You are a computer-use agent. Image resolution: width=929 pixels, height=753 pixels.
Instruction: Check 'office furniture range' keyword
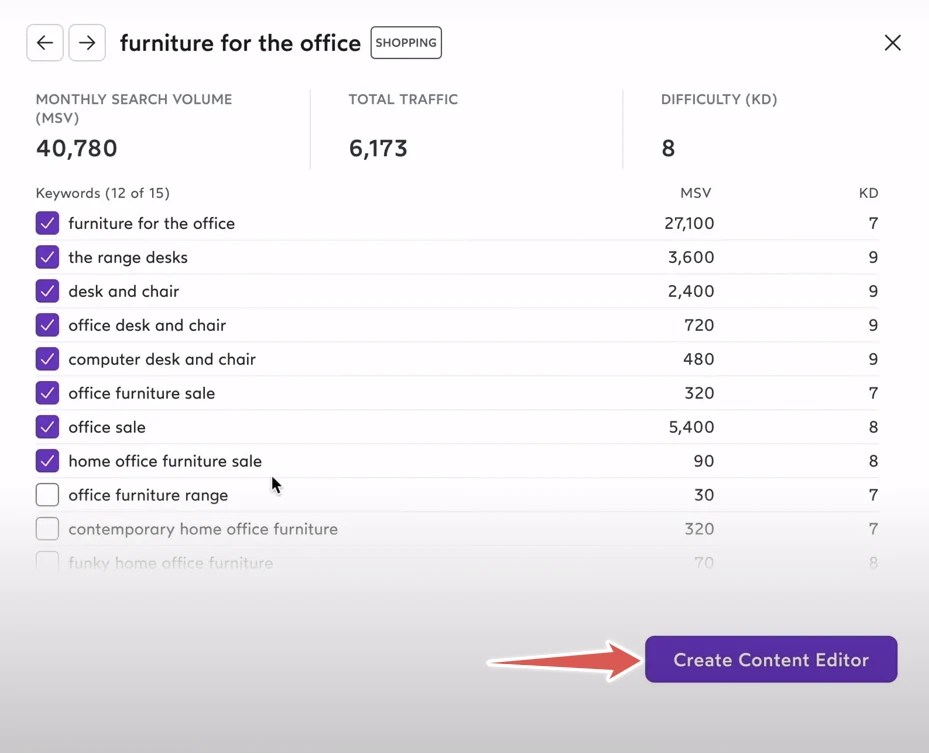pyautogui.click(x=47, y=495)
